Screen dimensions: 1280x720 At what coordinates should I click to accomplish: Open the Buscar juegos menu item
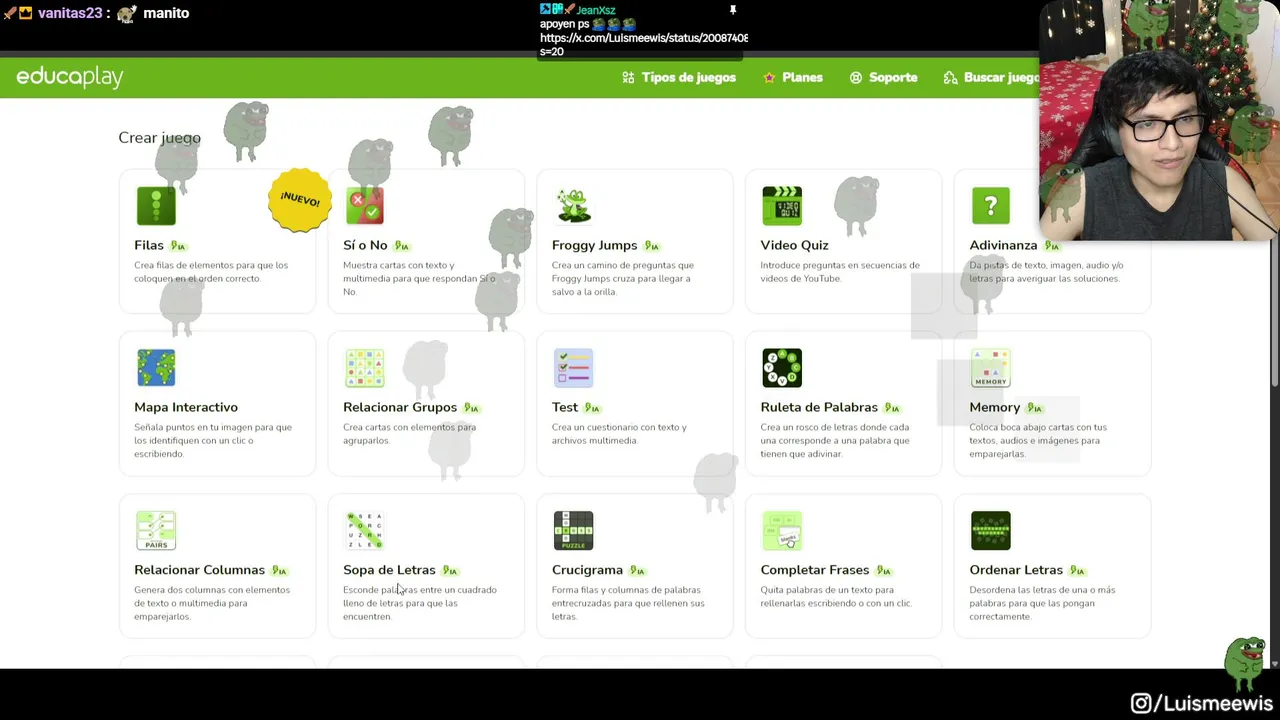pos(992,77)
